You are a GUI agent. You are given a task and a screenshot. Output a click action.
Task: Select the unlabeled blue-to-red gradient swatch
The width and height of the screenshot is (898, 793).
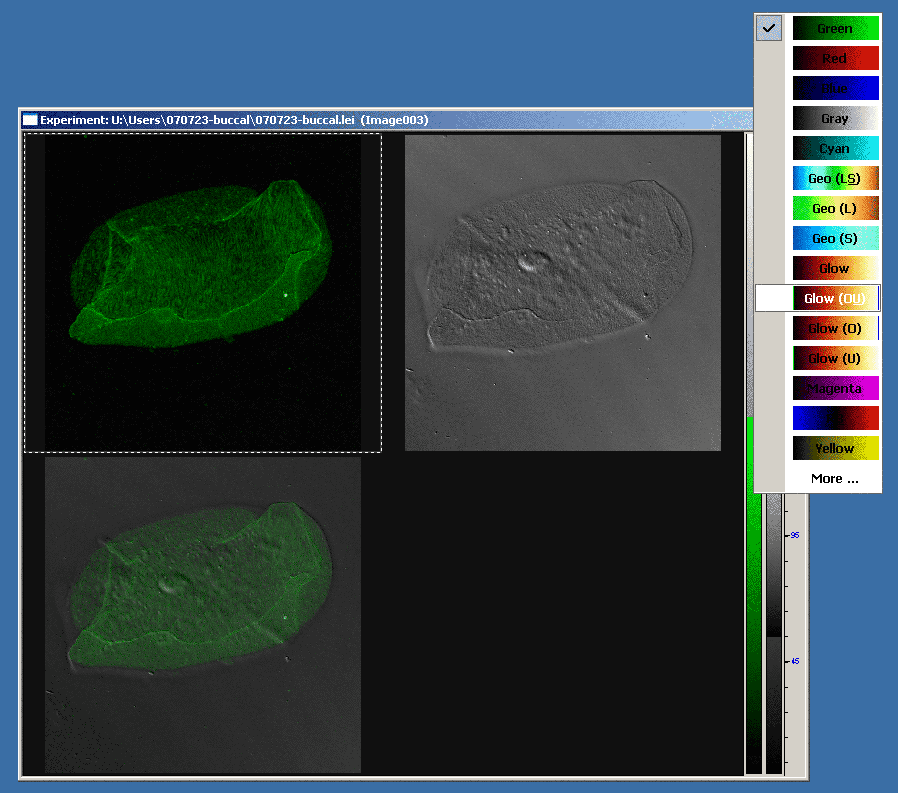coord(835,418)
